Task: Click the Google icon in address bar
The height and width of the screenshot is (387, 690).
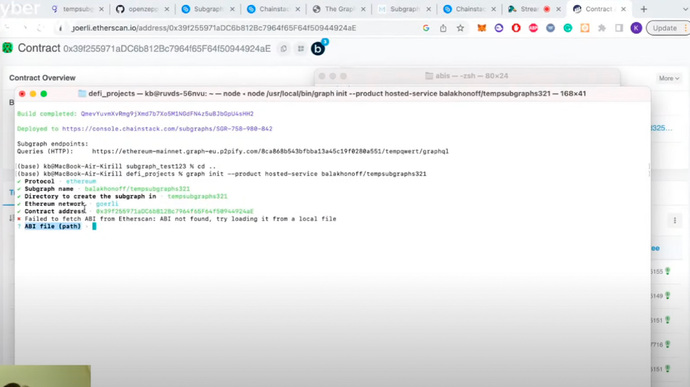Action: (426, 28)
